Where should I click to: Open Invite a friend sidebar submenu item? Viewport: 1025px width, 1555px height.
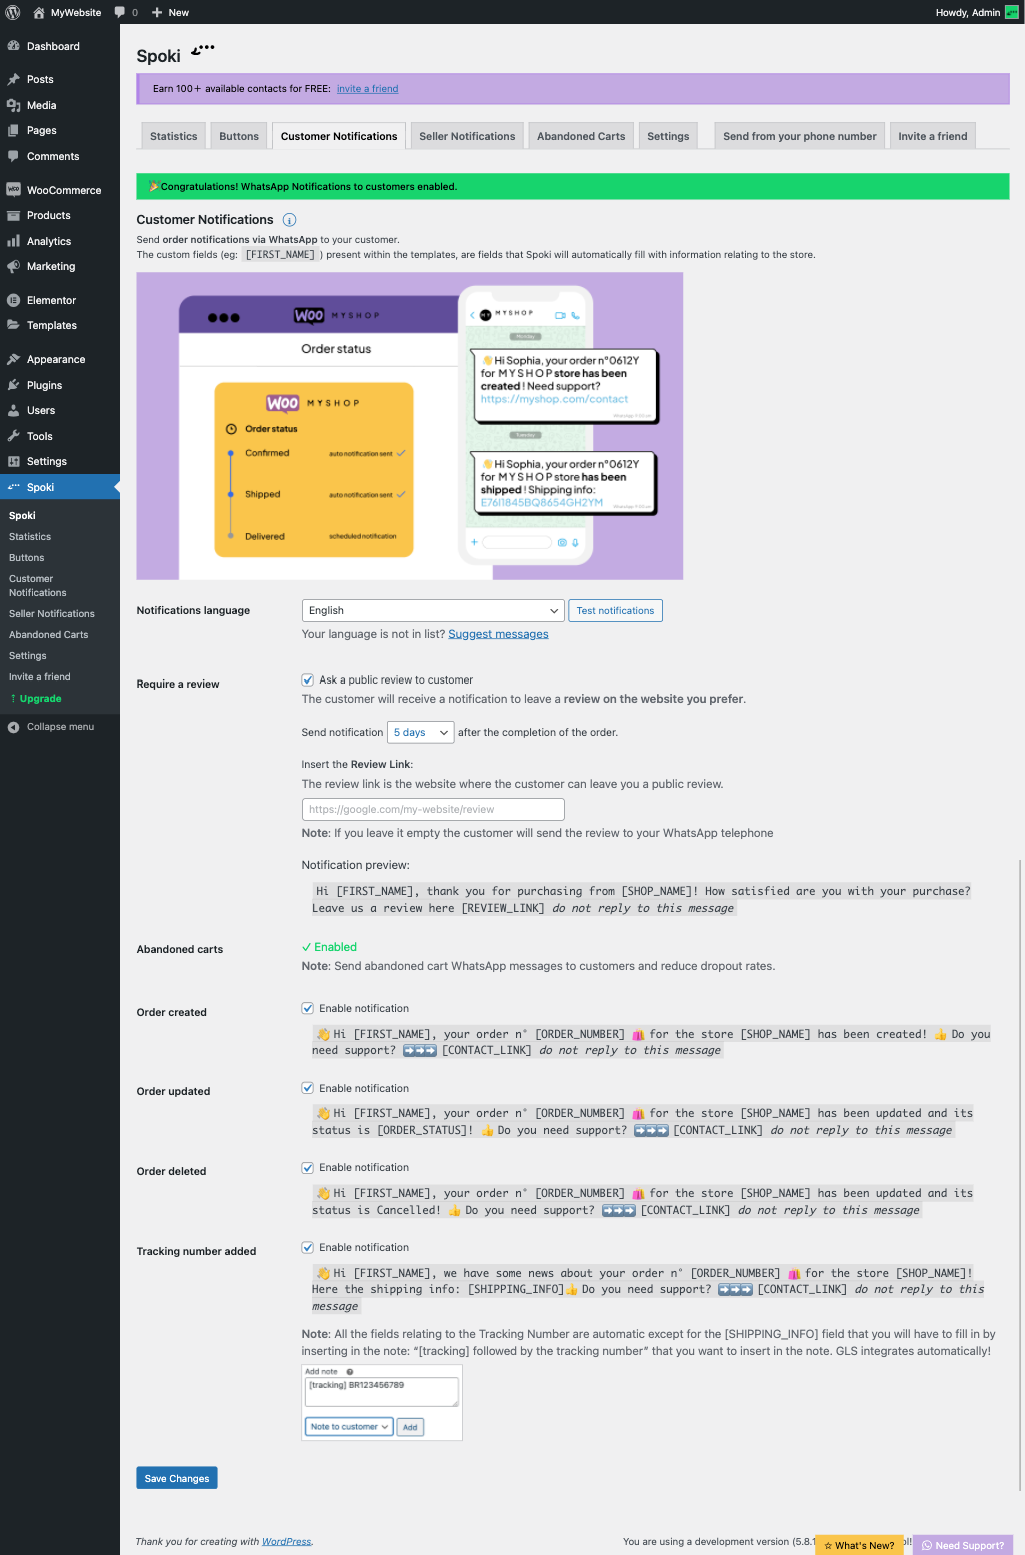click(40, 677)
